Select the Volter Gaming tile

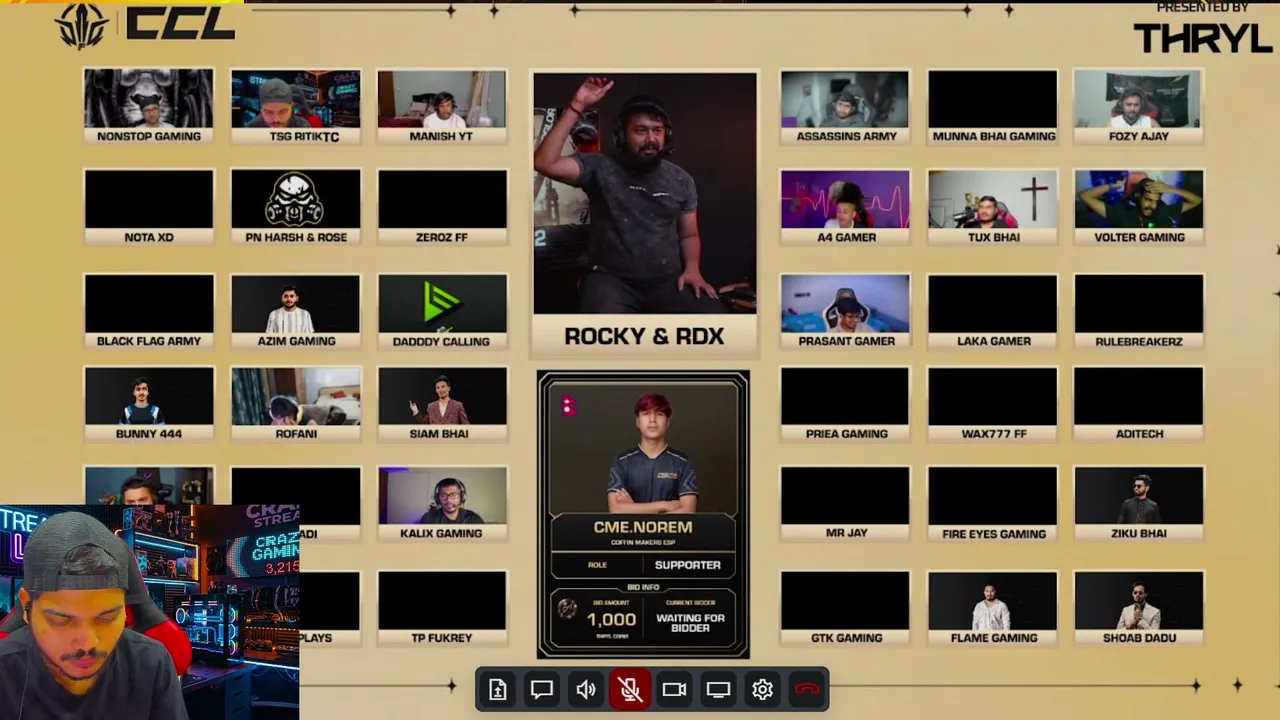coord(1139,208)
